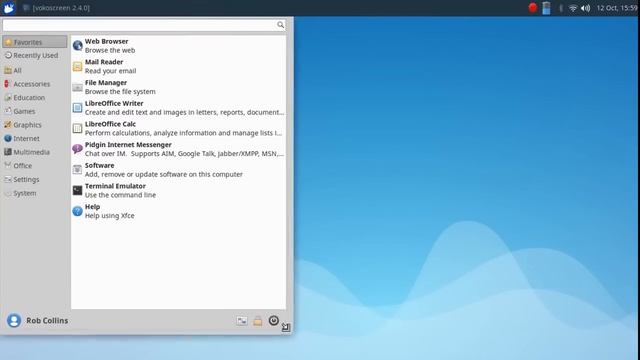Click the volume speaker icon
The image size is (640, 360).
[x=586, y=8]
